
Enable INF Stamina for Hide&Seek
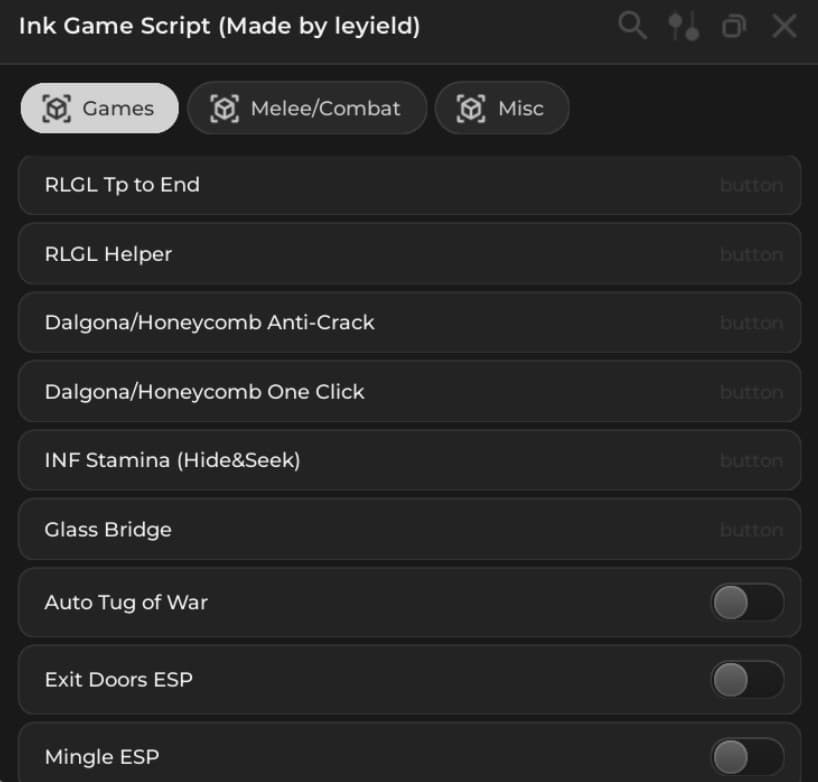[x=409, y=460]
